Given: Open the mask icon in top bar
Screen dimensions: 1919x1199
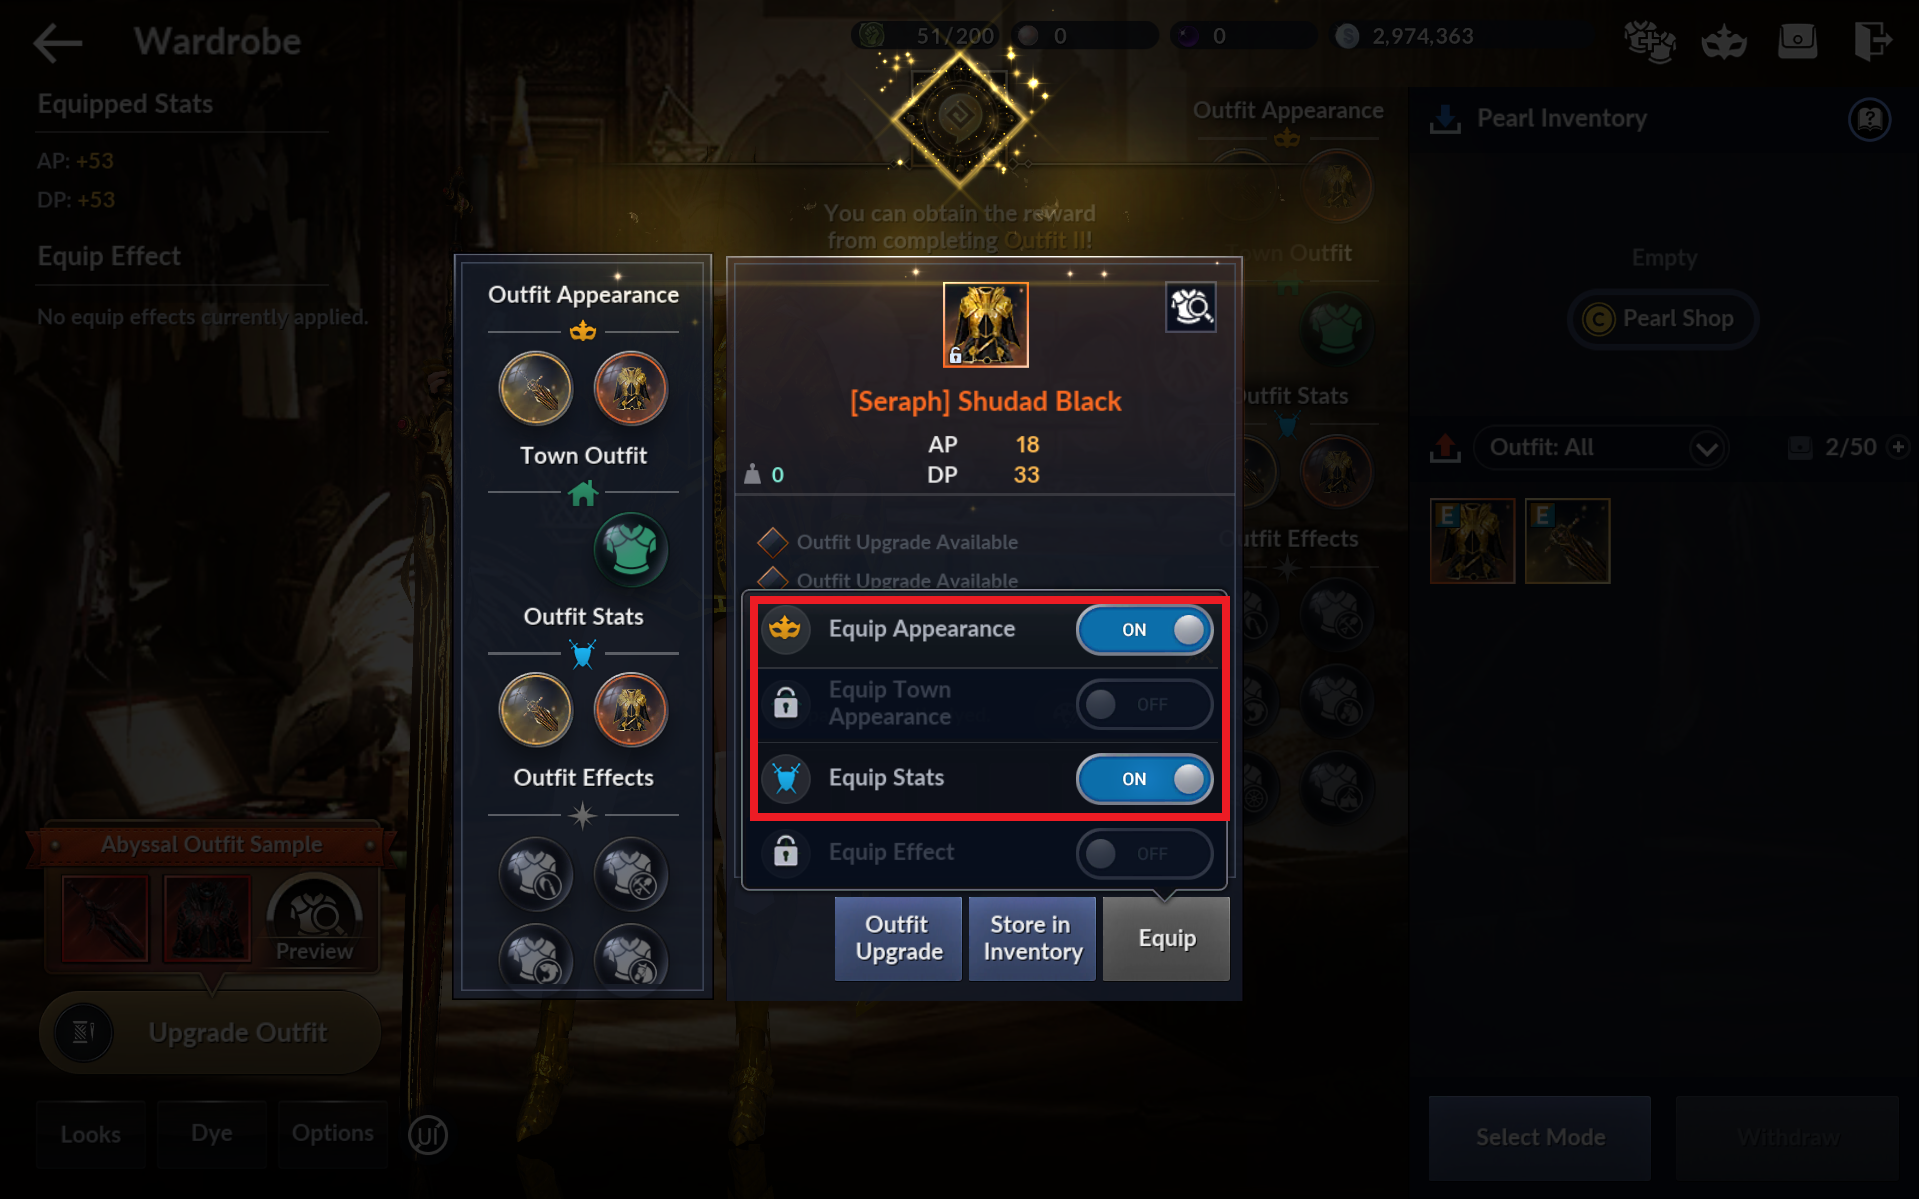Looking at the screenshot, I should (x=1724, y=41).
